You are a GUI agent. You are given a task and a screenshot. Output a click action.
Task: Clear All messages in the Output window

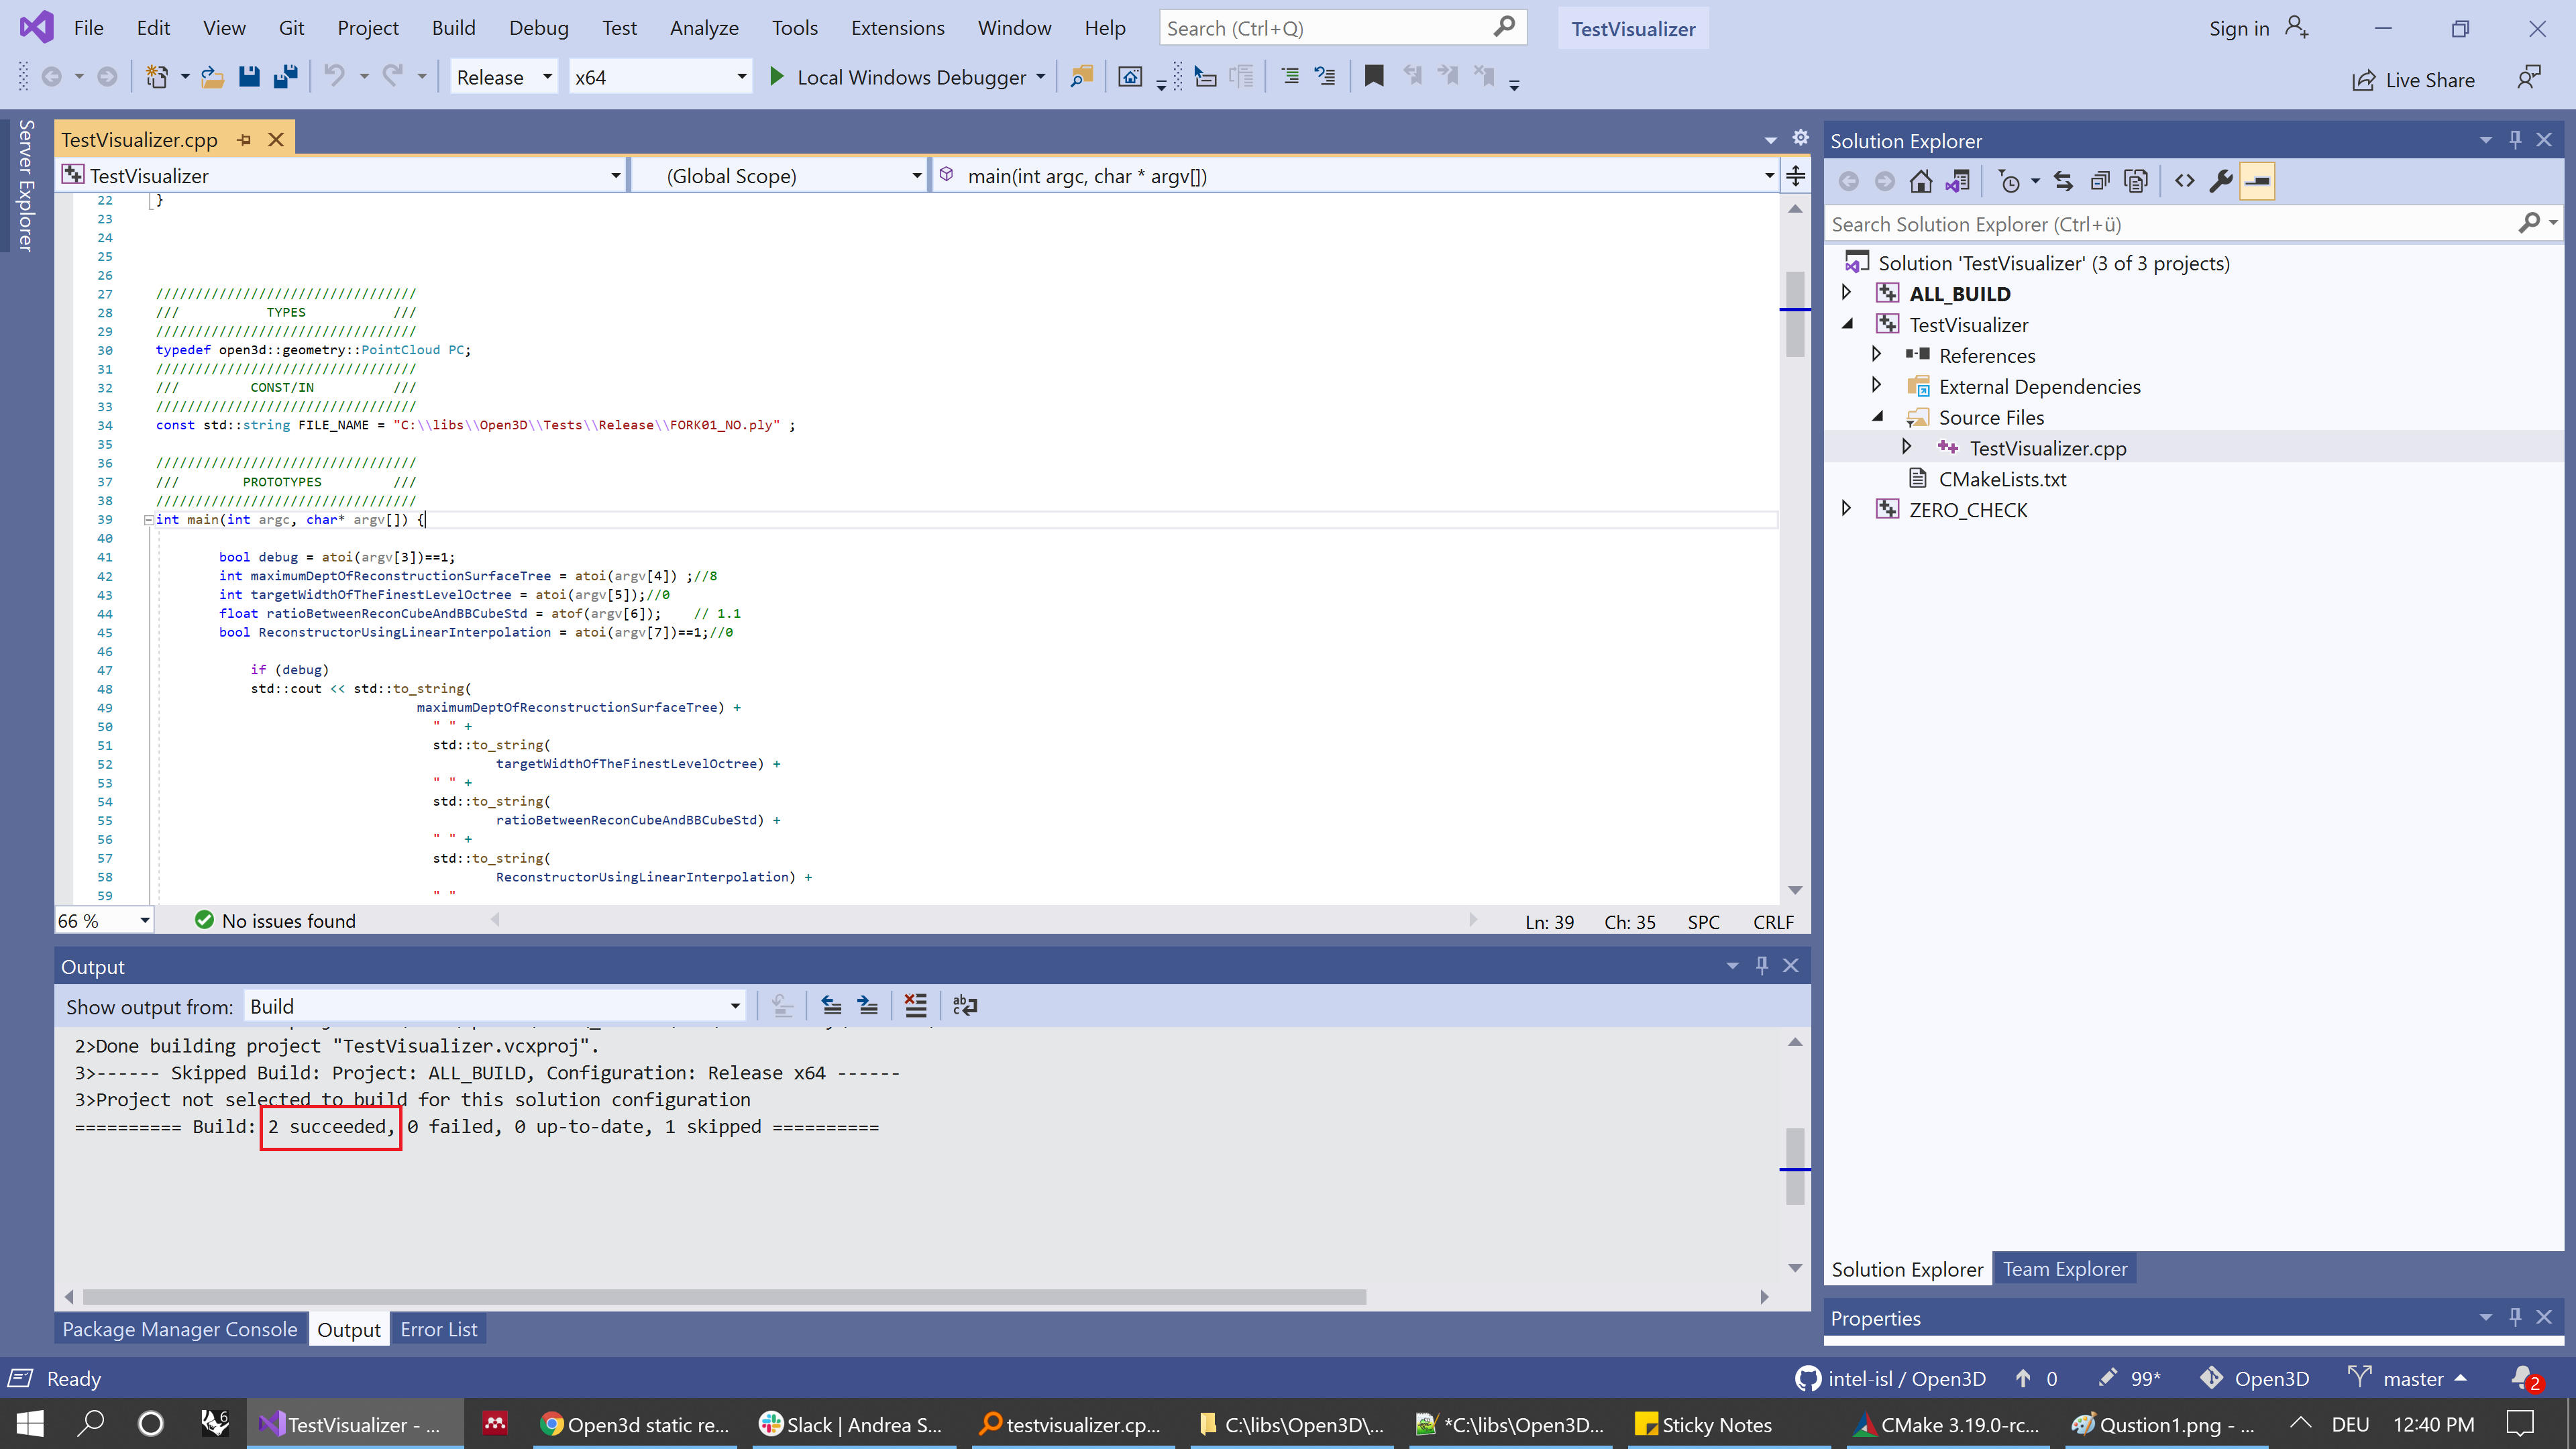pos(916,1005)
